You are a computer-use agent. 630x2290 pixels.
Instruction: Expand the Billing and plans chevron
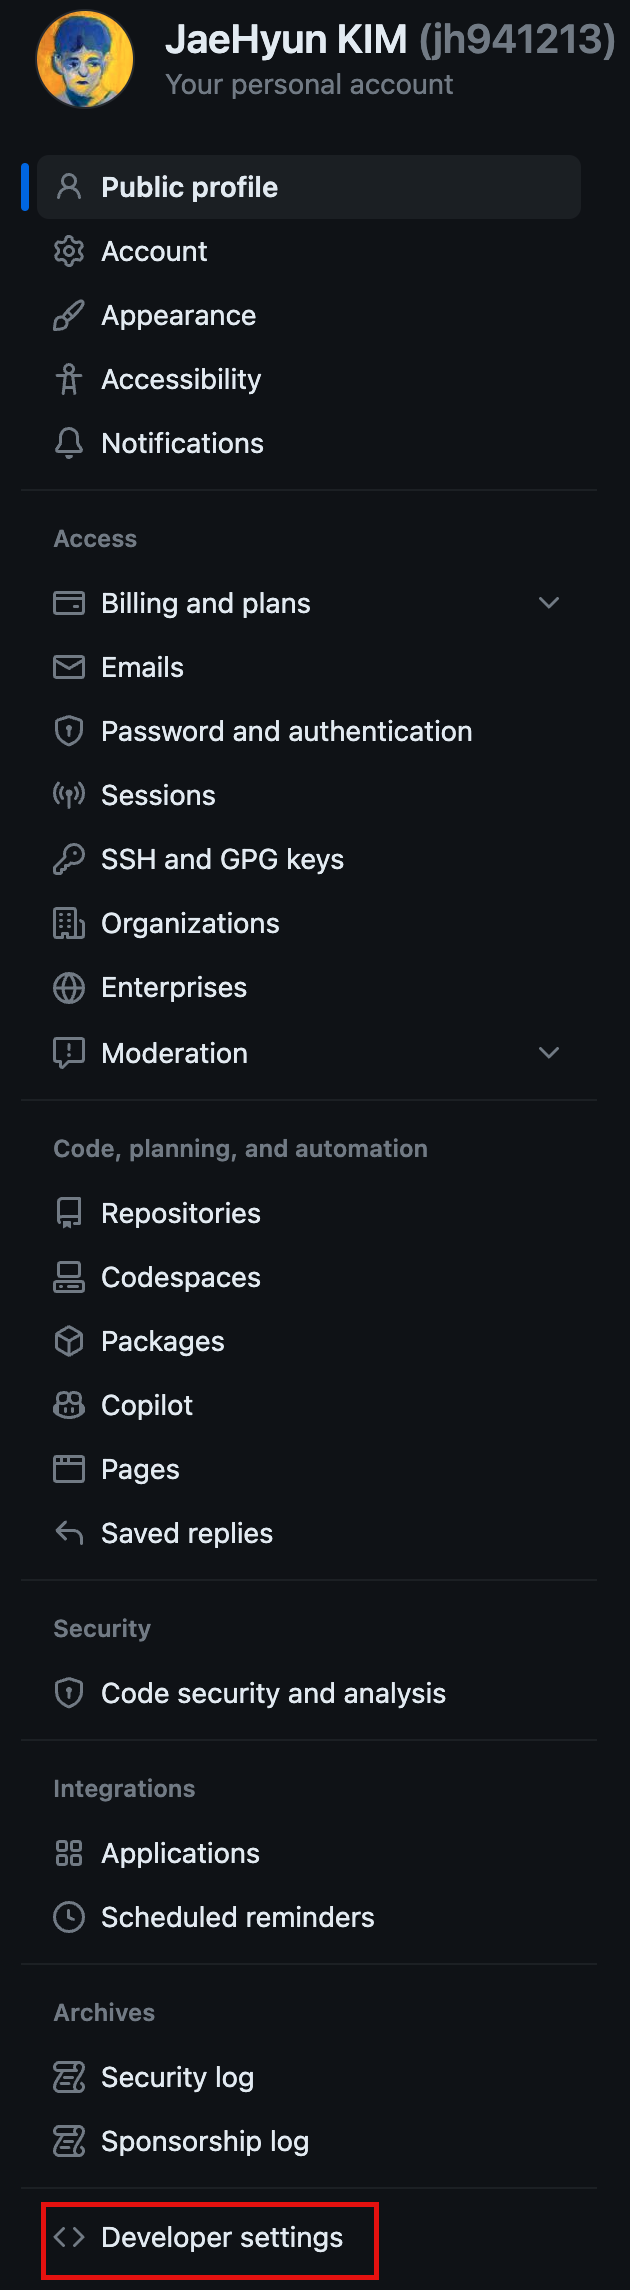[x=549, y=603]
